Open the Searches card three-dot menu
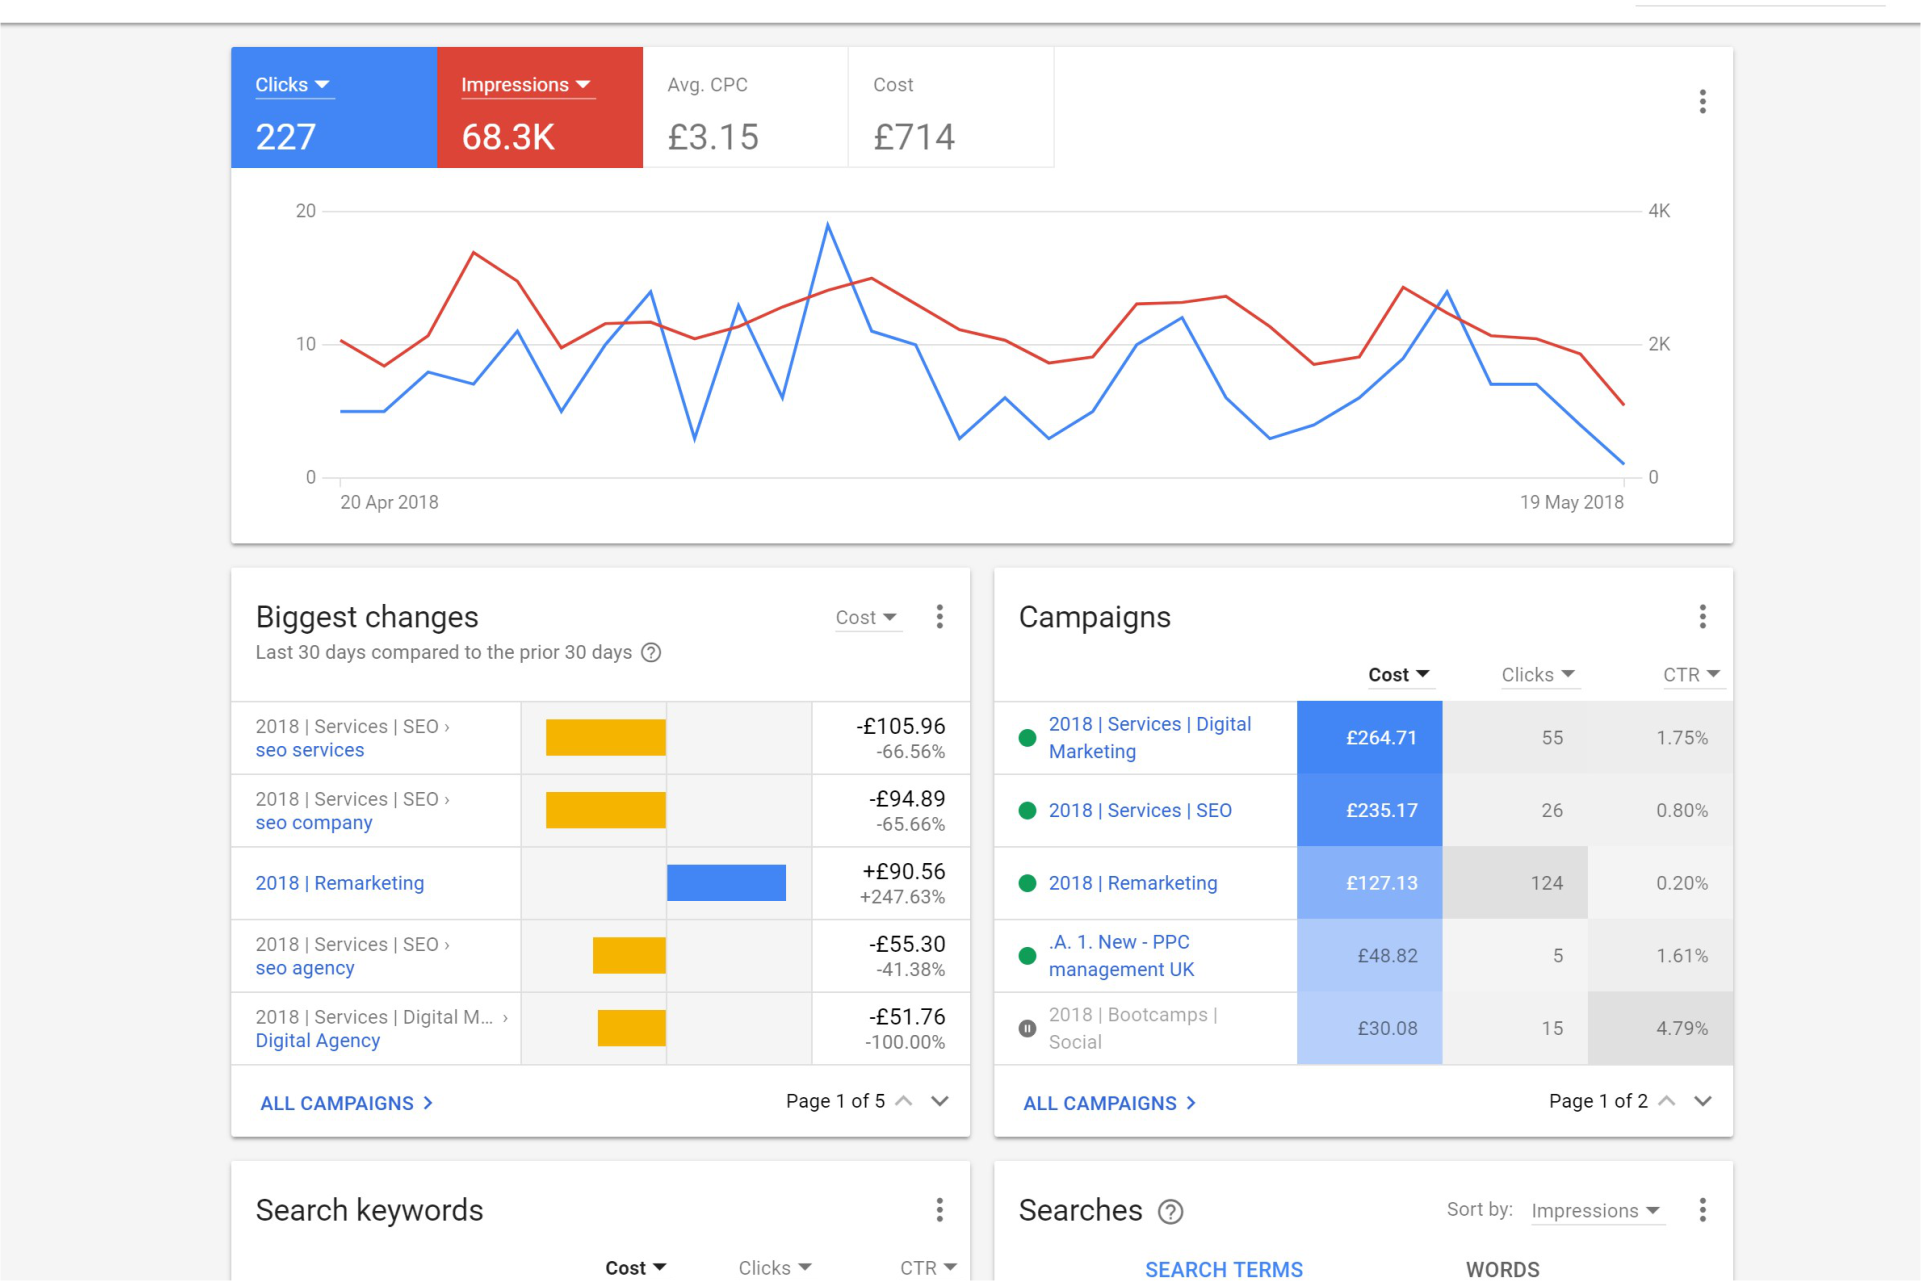 pyautogui.click(x=1702, y=1210)
